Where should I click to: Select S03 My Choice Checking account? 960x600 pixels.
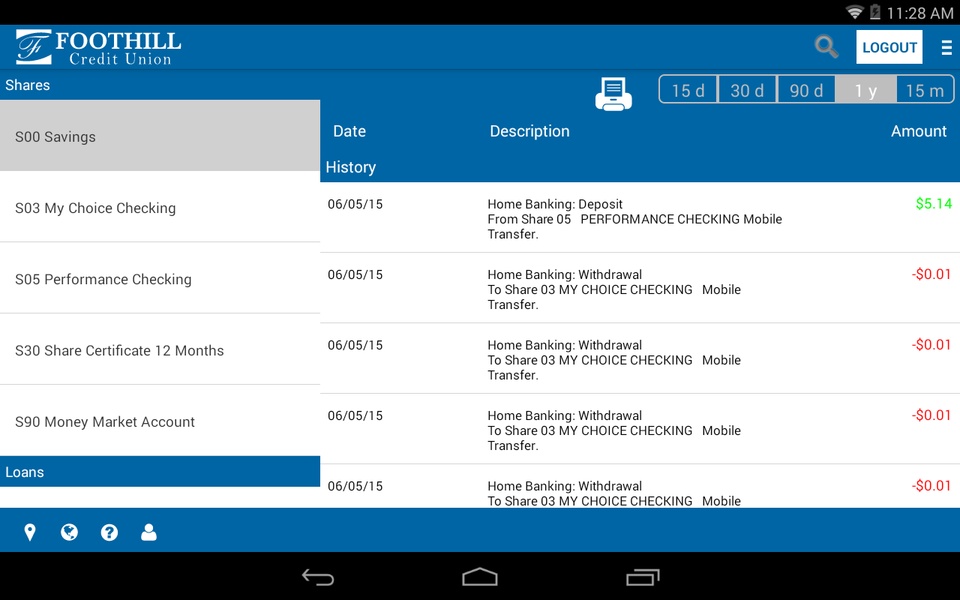coord(160,207)
